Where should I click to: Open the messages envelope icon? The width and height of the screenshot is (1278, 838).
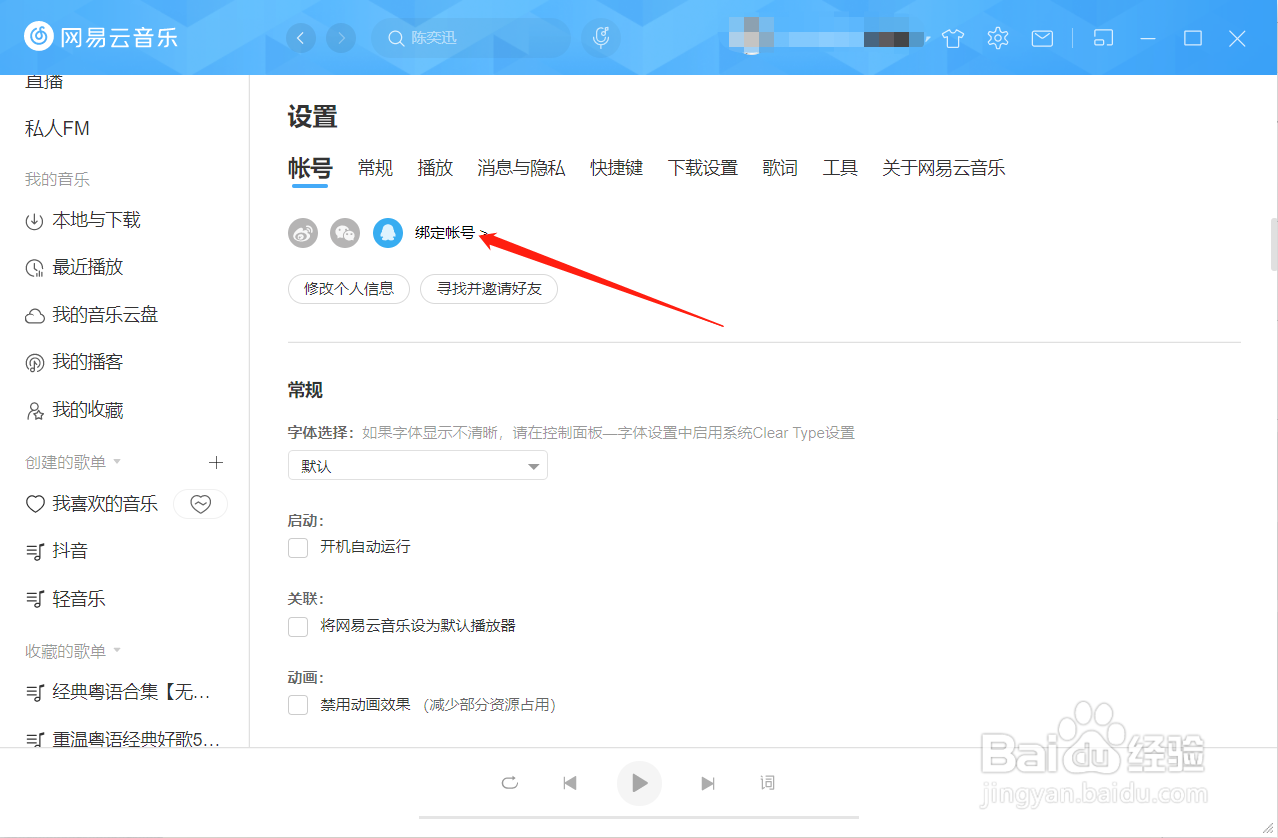click(x=1042, y=38)
